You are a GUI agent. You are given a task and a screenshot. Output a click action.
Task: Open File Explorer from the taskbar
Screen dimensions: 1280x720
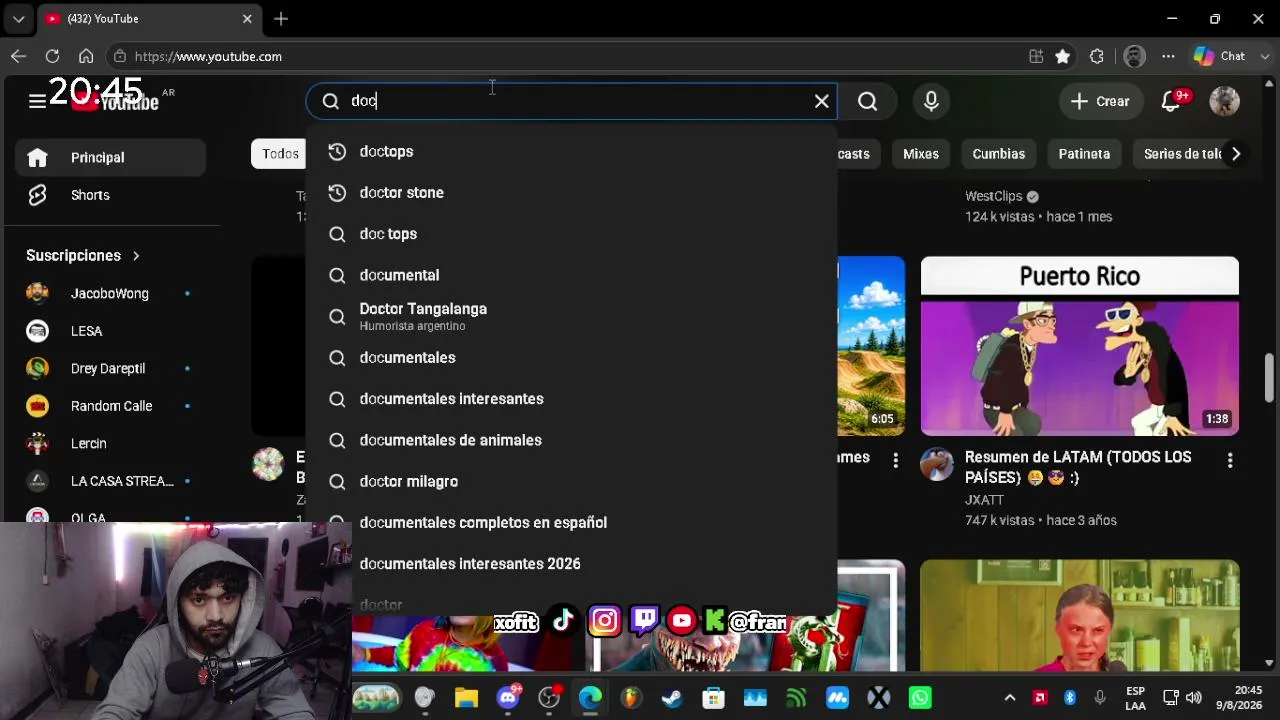(x=466, y=698)
